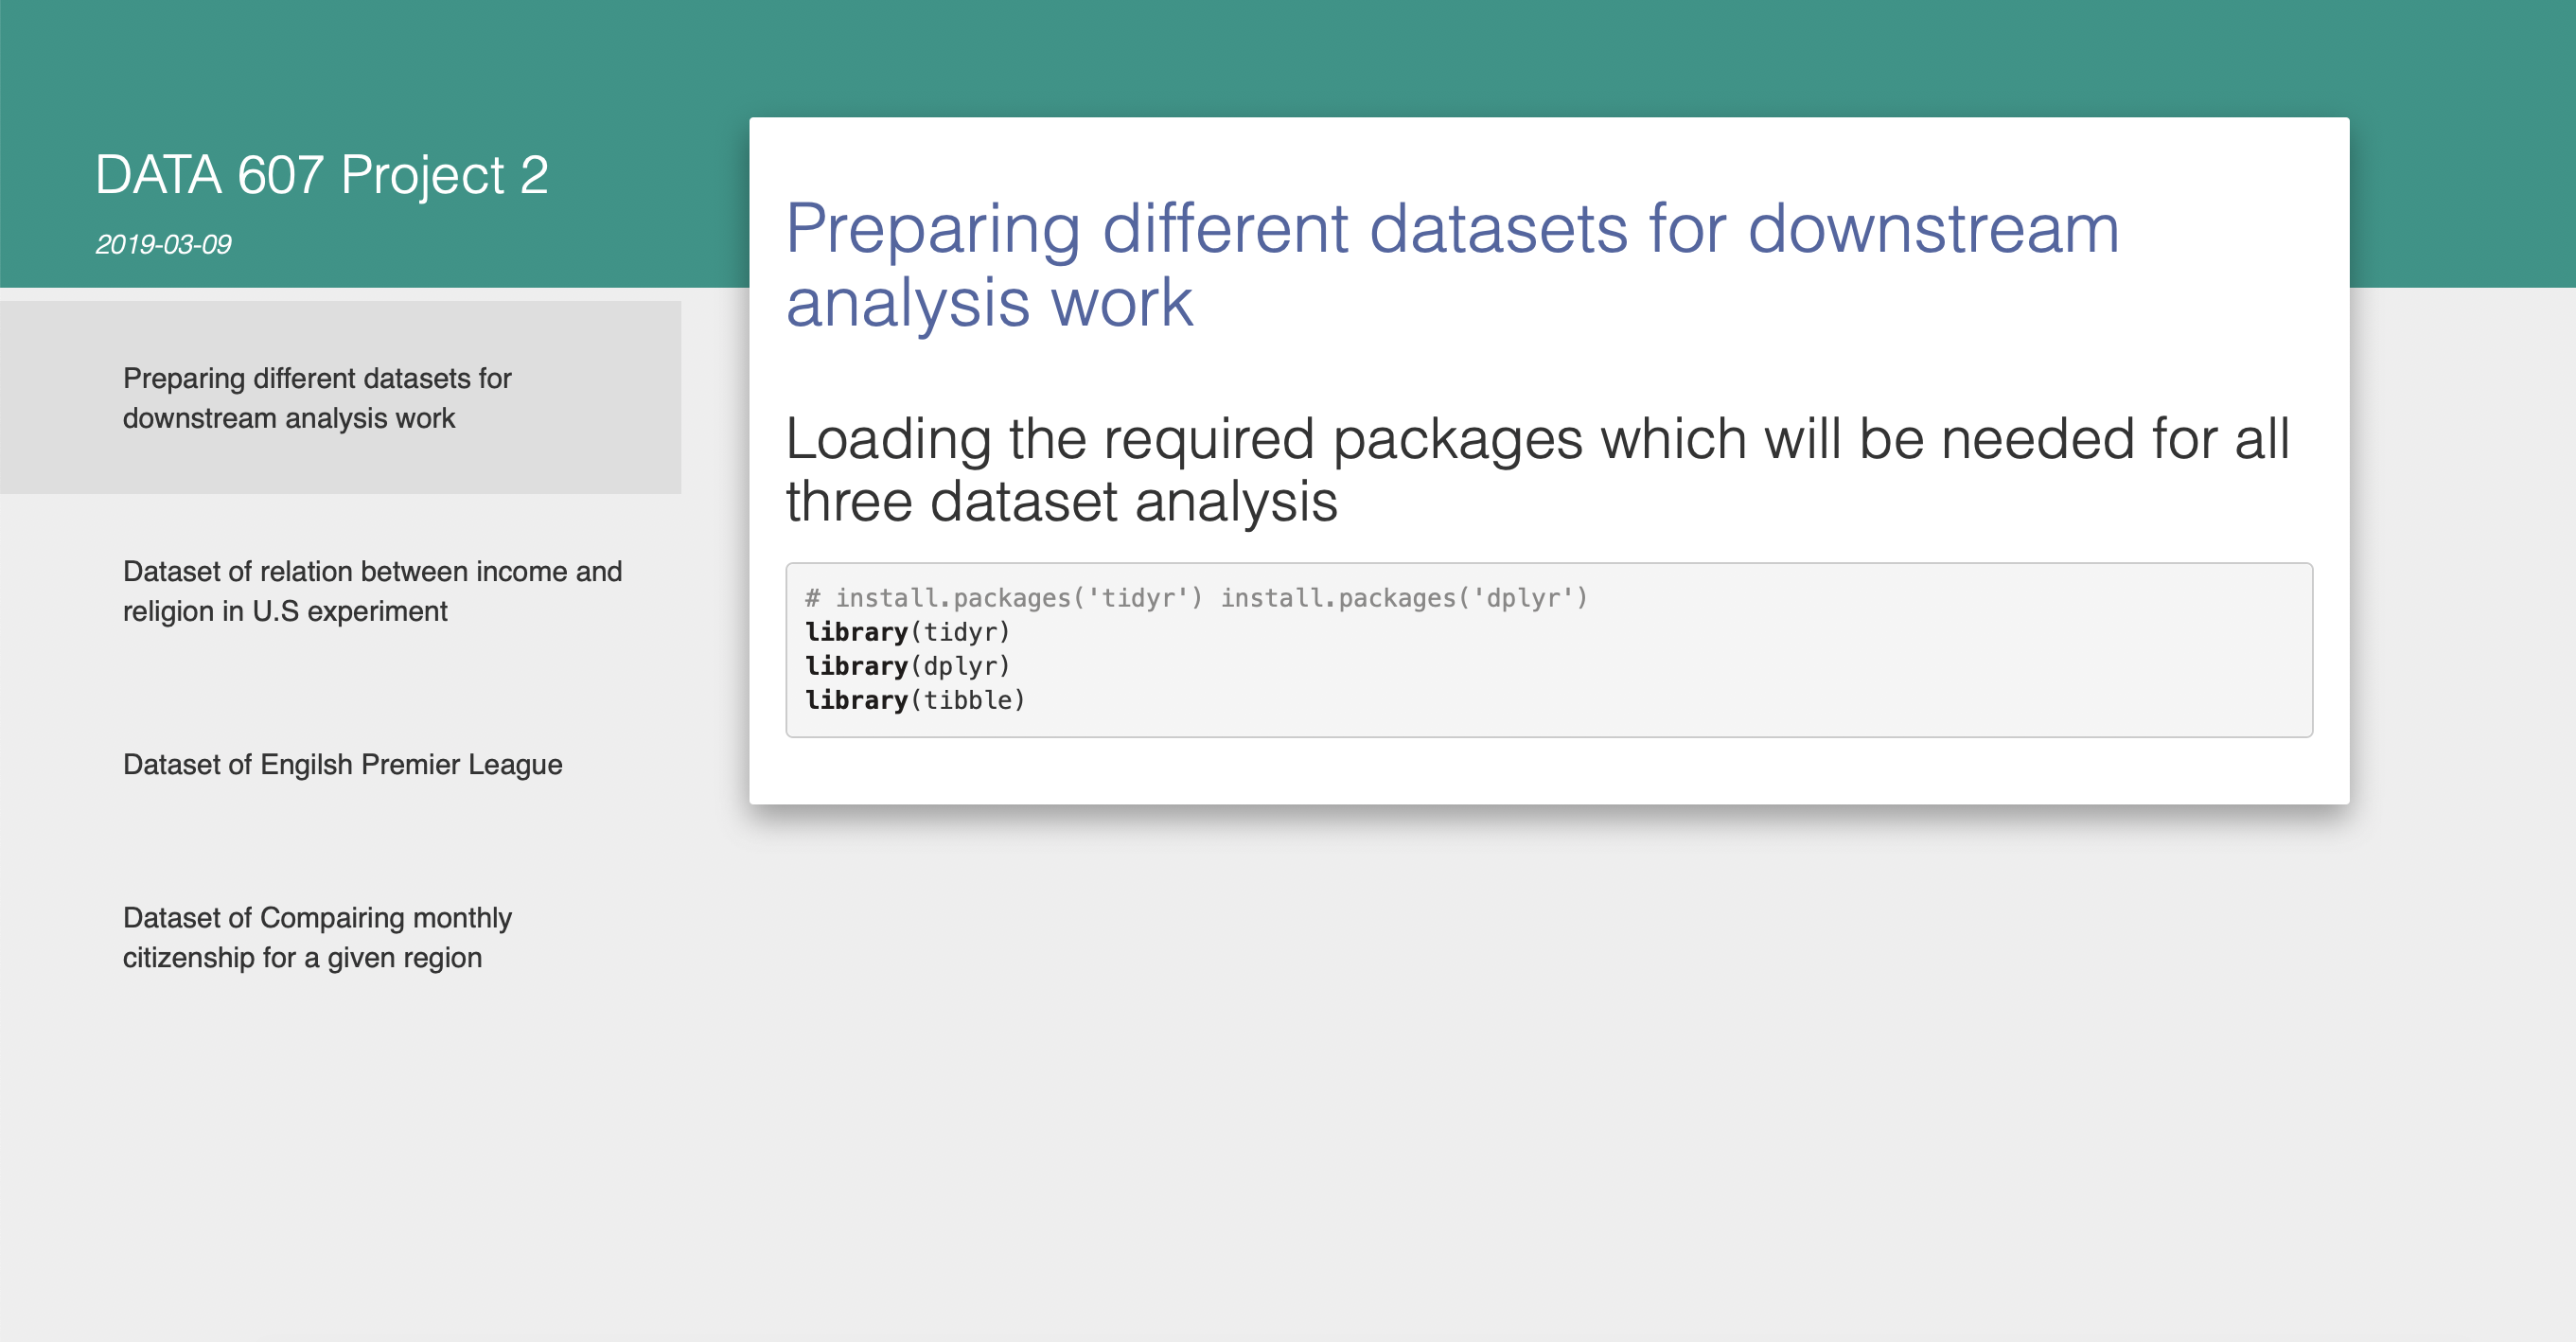Click the date "2019-03-09" under the title
The width and height of the screenshot is (2576, 1342).
(x=165, y=241)
